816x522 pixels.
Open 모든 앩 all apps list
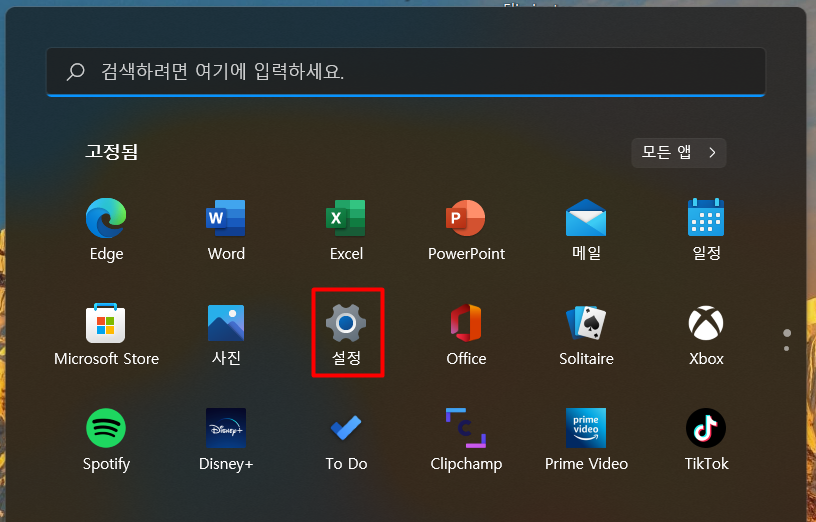pyautogui.click(x=679, y=152)
